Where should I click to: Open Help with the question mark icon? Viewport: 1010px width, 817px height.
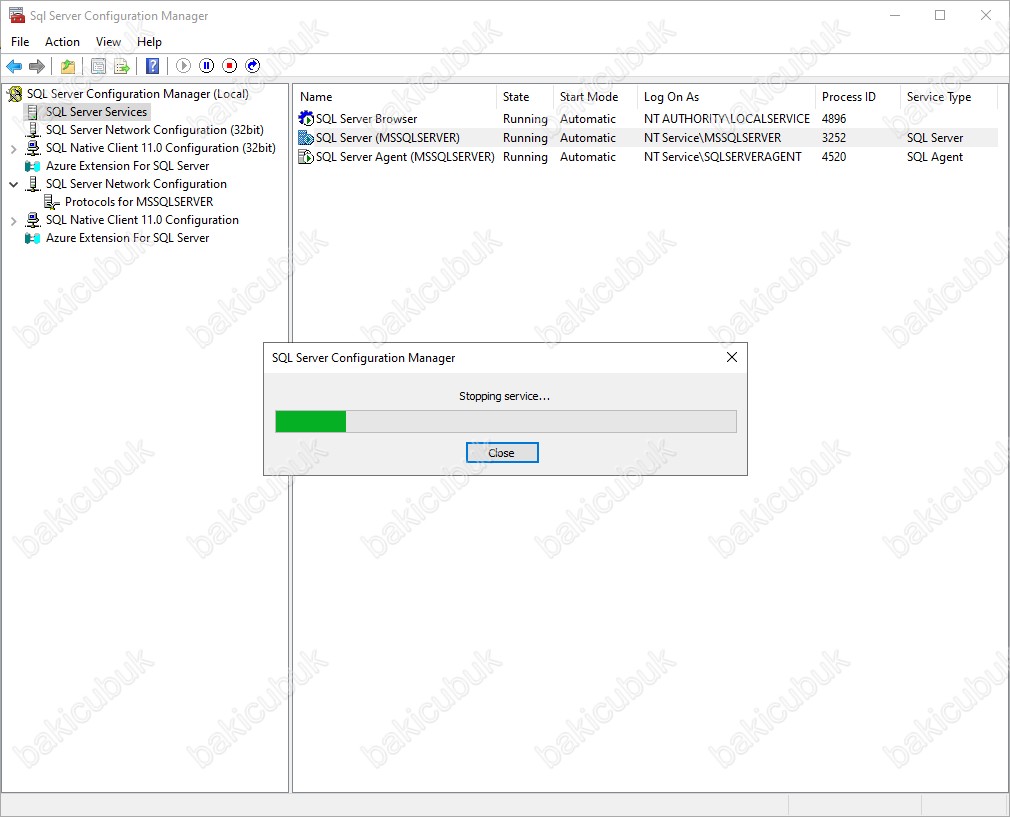pyautogui.click(x=153, y=66)
